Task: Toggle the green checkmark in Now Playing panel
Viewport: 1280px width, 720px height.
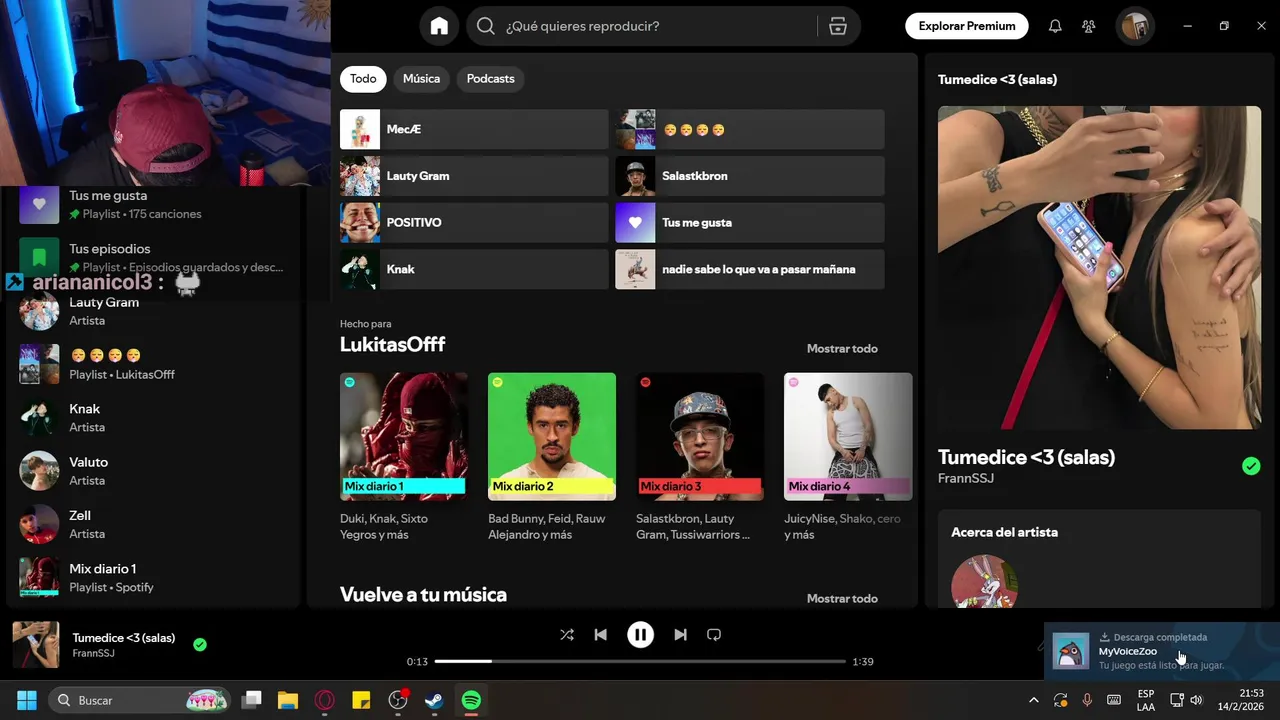Action: pyautogui.click(x=1251, y=466)
